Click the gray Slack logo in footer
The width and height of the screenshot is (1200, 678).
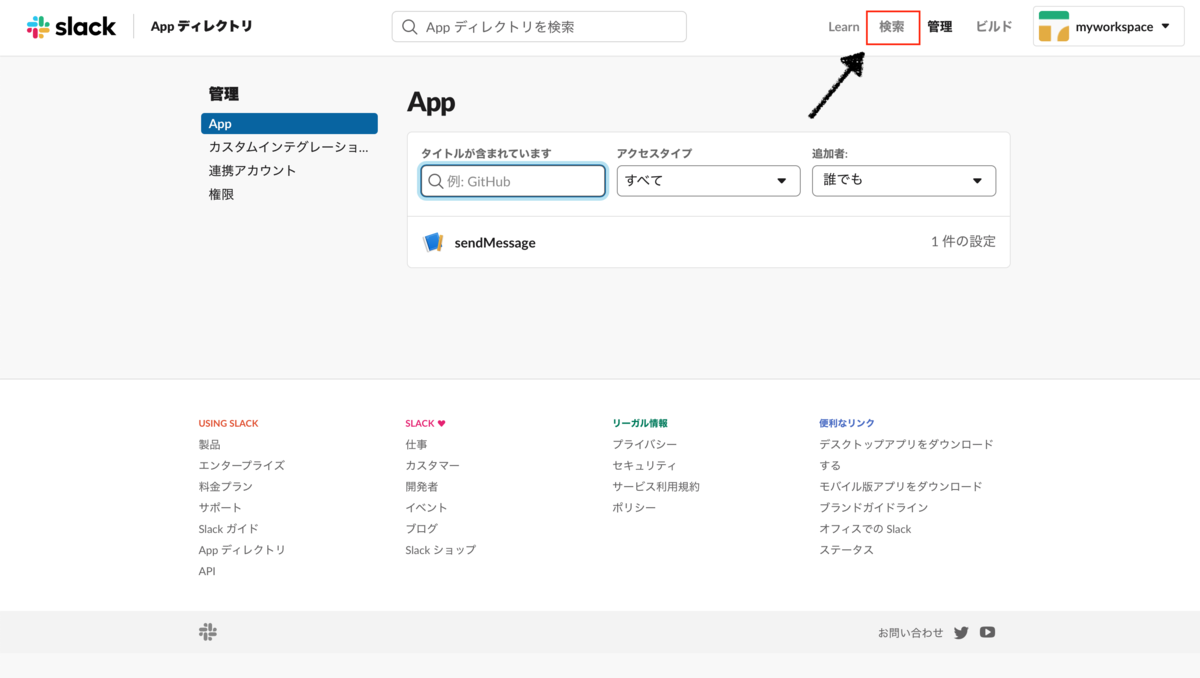(208, 632)
